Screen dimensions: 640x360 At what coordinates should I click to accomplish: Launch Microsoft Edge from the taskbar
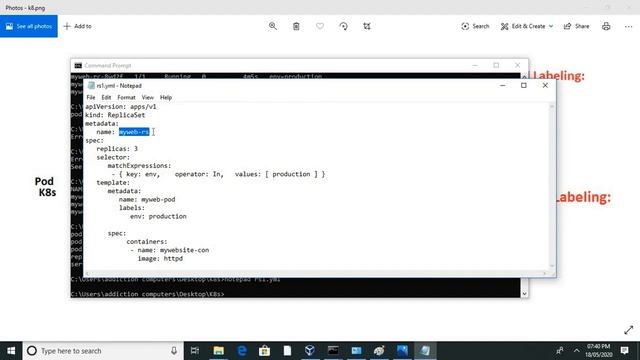tap(242, 351)
